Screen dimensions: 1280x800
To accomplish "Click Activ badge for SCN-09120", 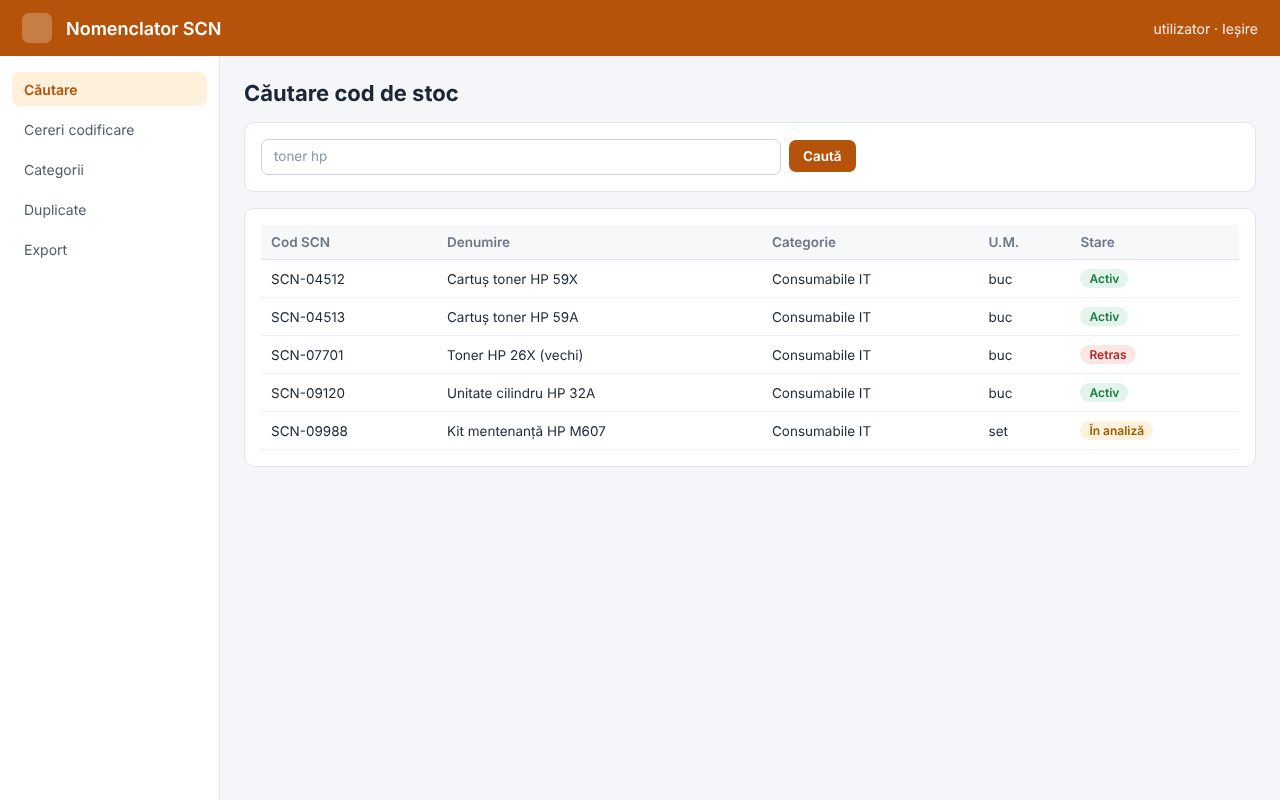I will click(1104, 393).
